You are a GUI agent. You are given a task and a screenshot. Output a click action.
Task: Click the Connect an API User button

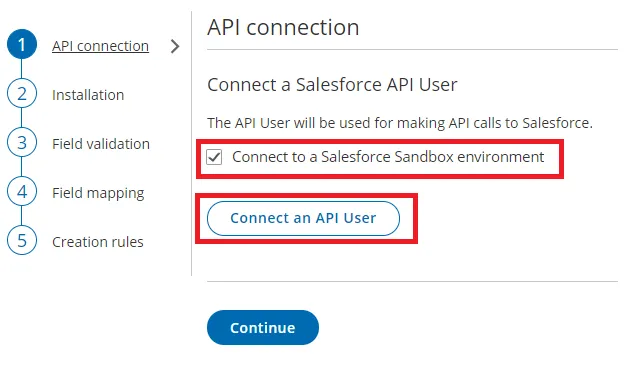click(x=303, y=218)
